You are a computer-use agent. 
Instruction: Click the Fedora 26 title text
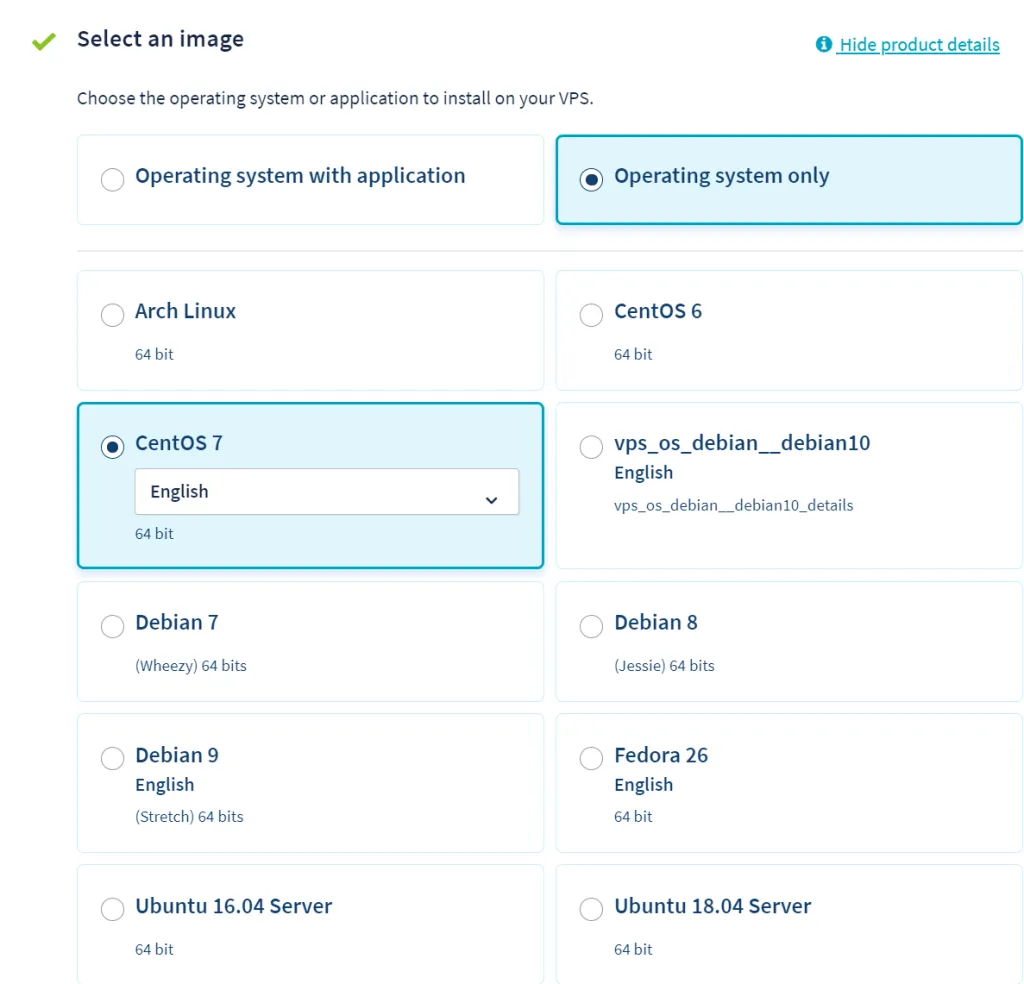661,755
